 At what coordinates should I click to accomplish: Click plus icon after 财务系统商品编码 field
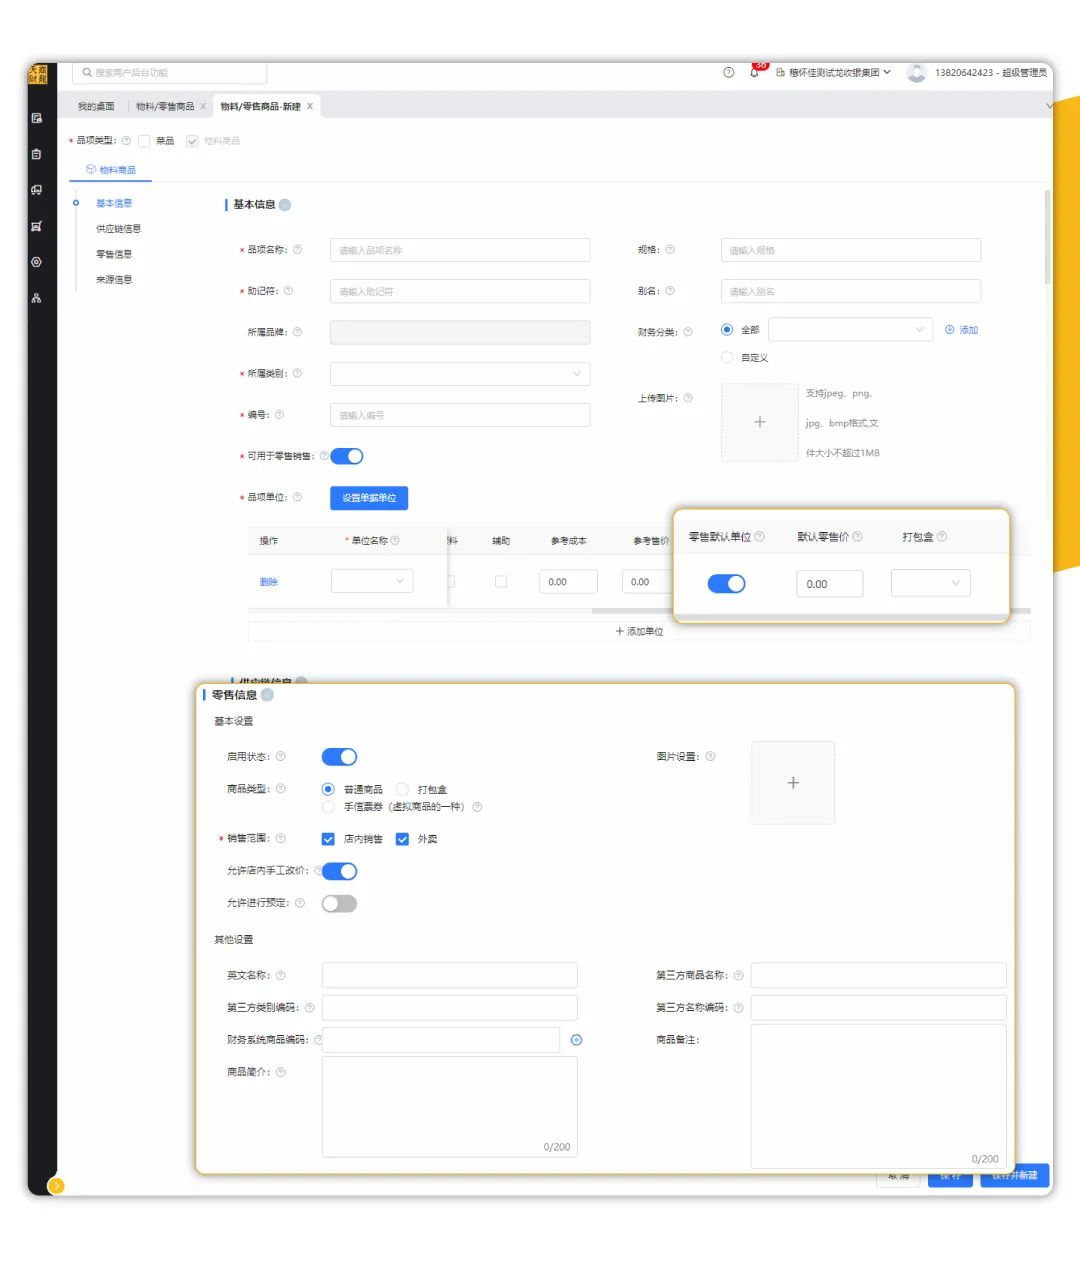[x=576, y=1040]
